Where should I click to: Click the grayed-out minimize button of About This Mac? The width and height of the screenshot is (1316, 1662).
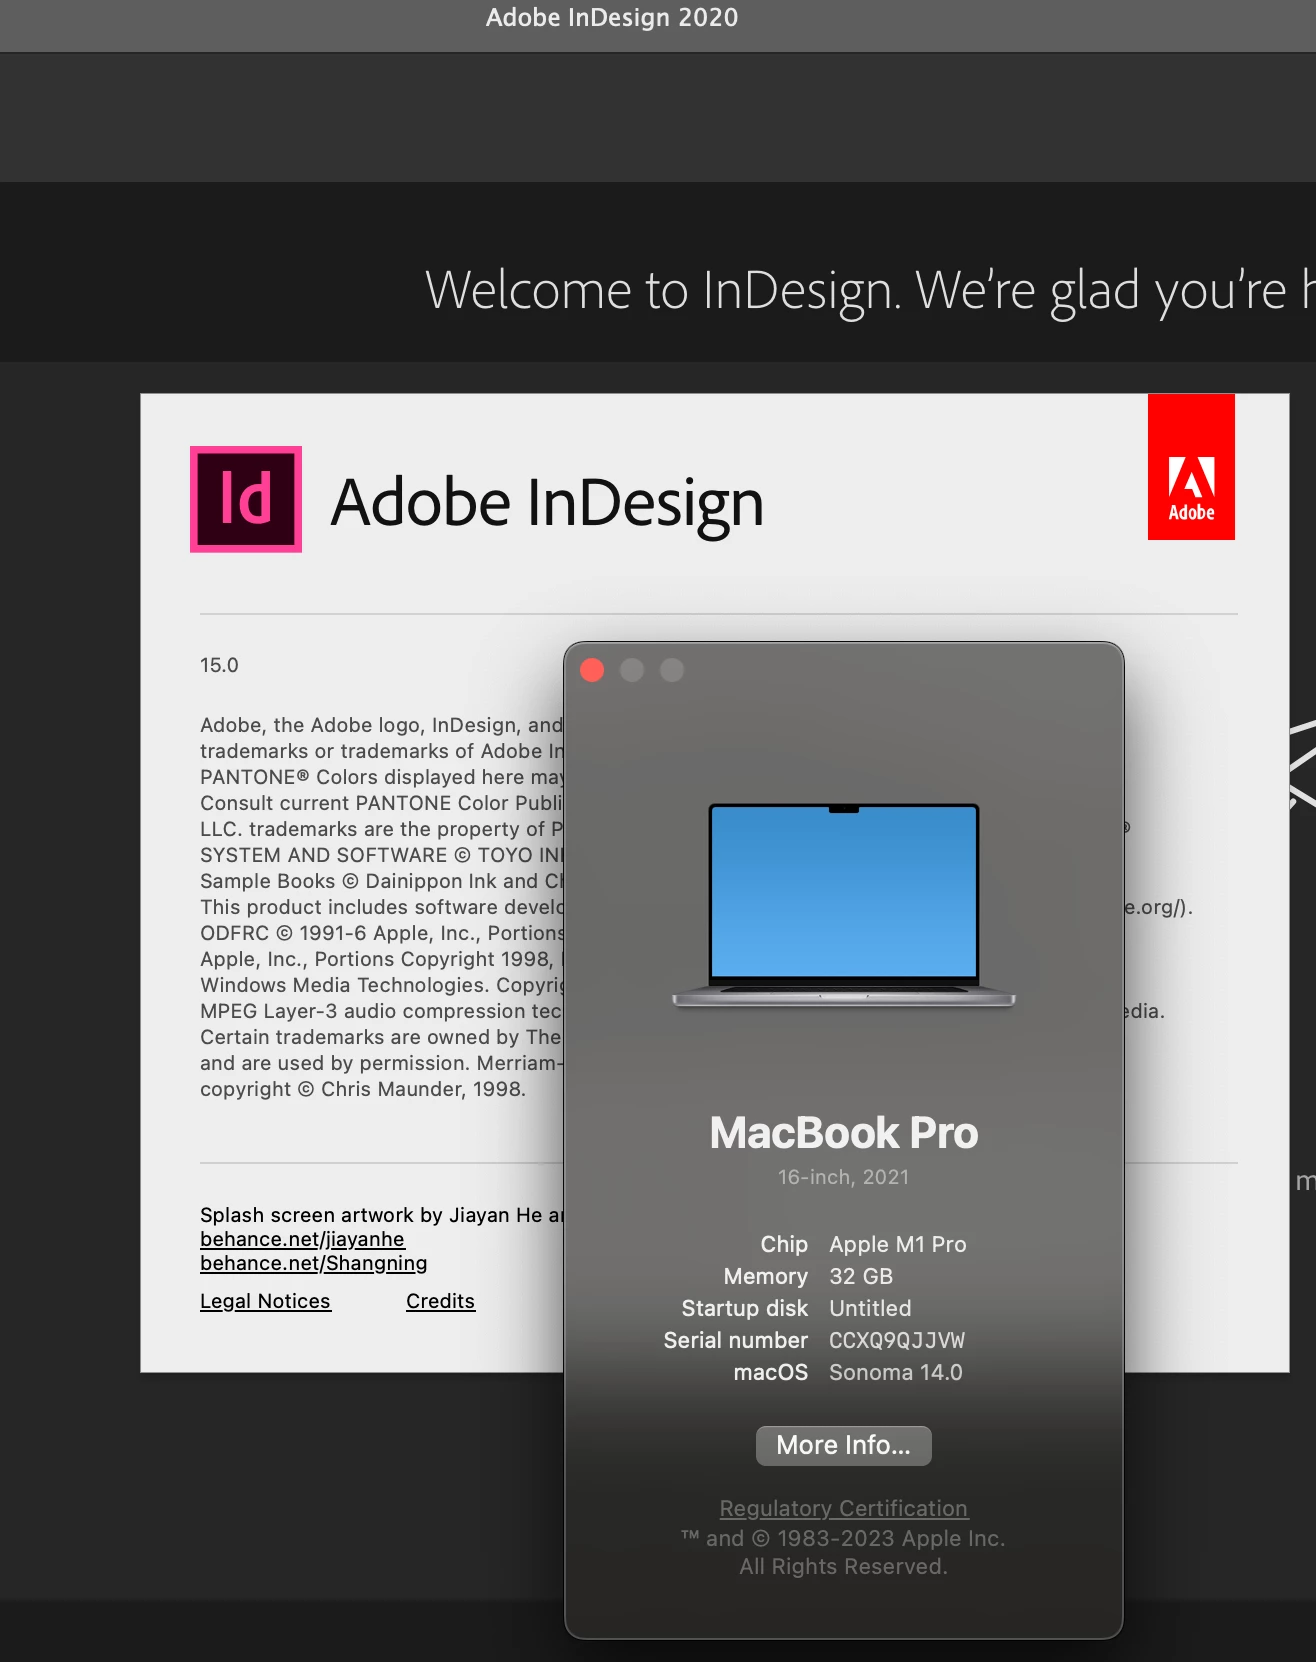click(632, 670)
